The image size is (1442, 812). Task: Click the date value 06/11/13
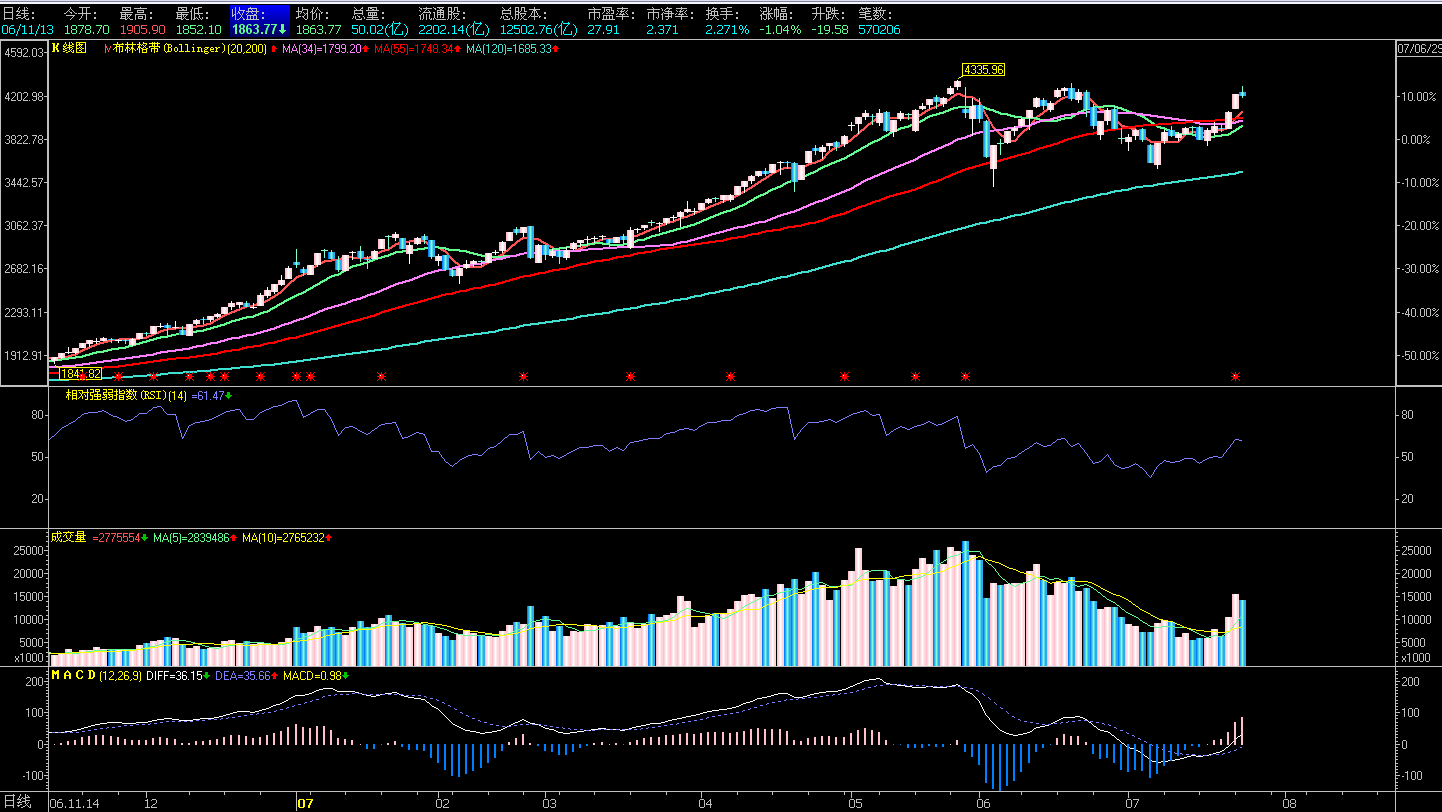27,30
